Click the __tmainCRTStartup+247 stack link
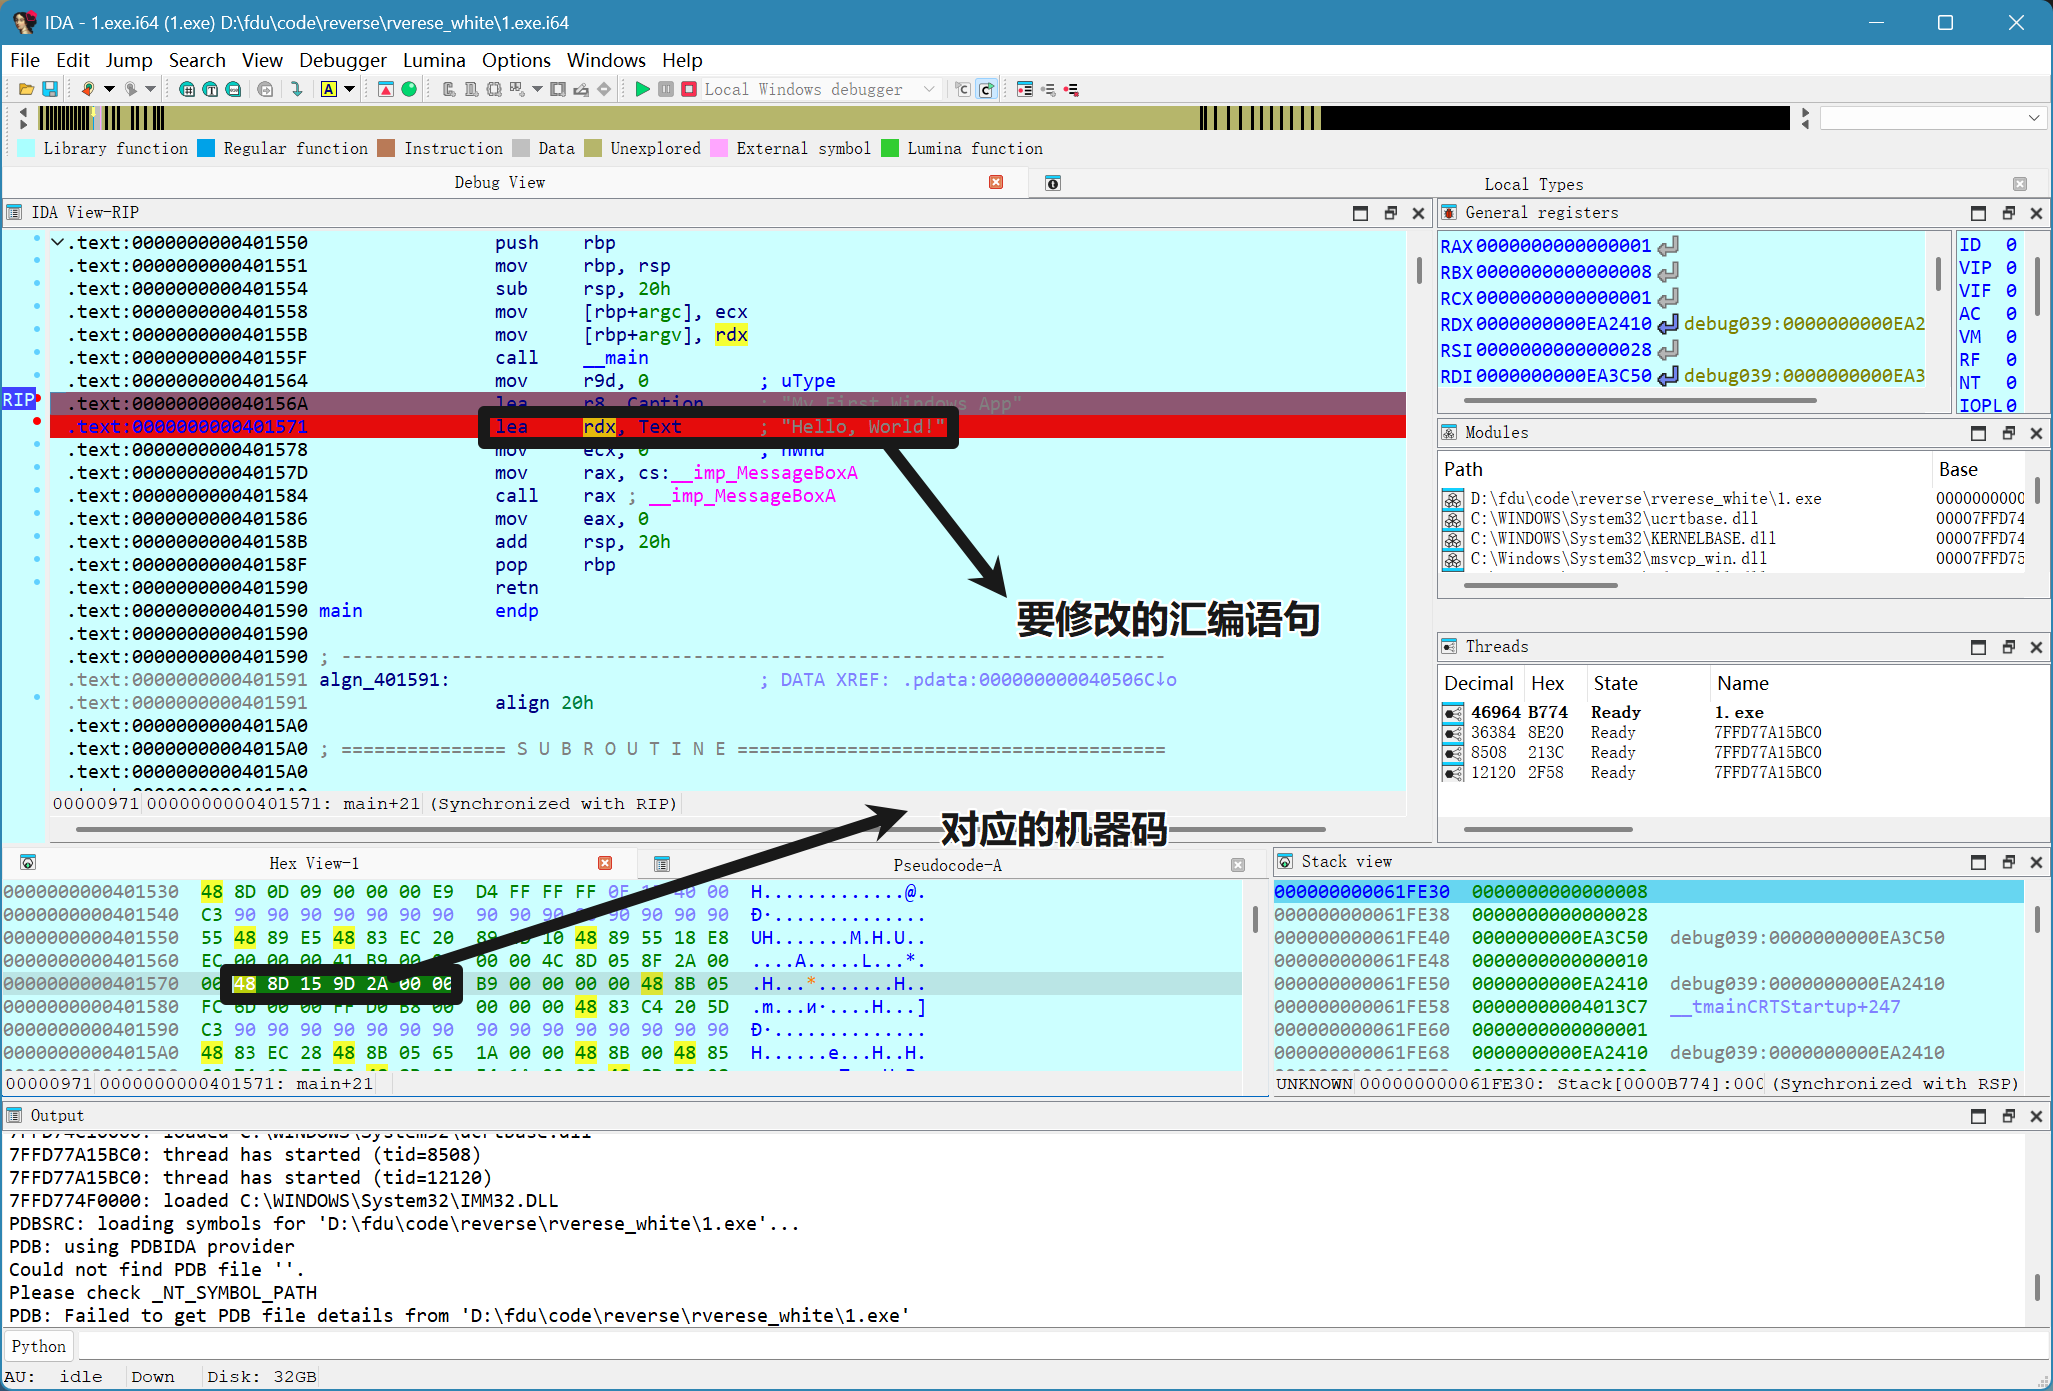This screenshot has width=2053, height=1391. [x=1785, y=1007]
